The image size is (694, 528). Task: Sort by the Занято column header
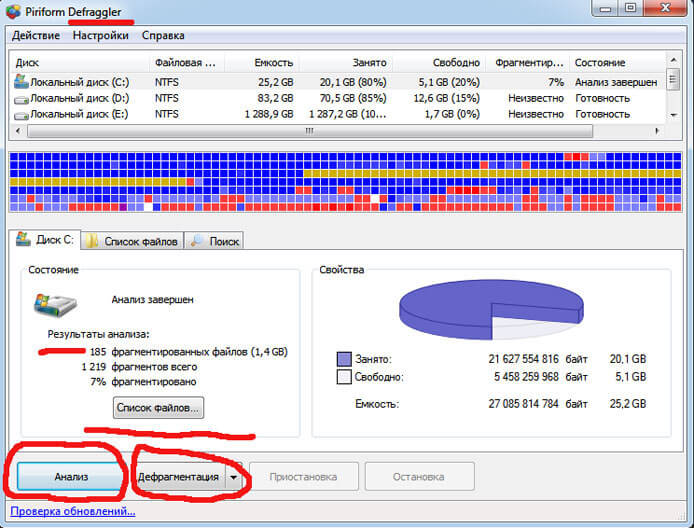click(x=346, y=63)
